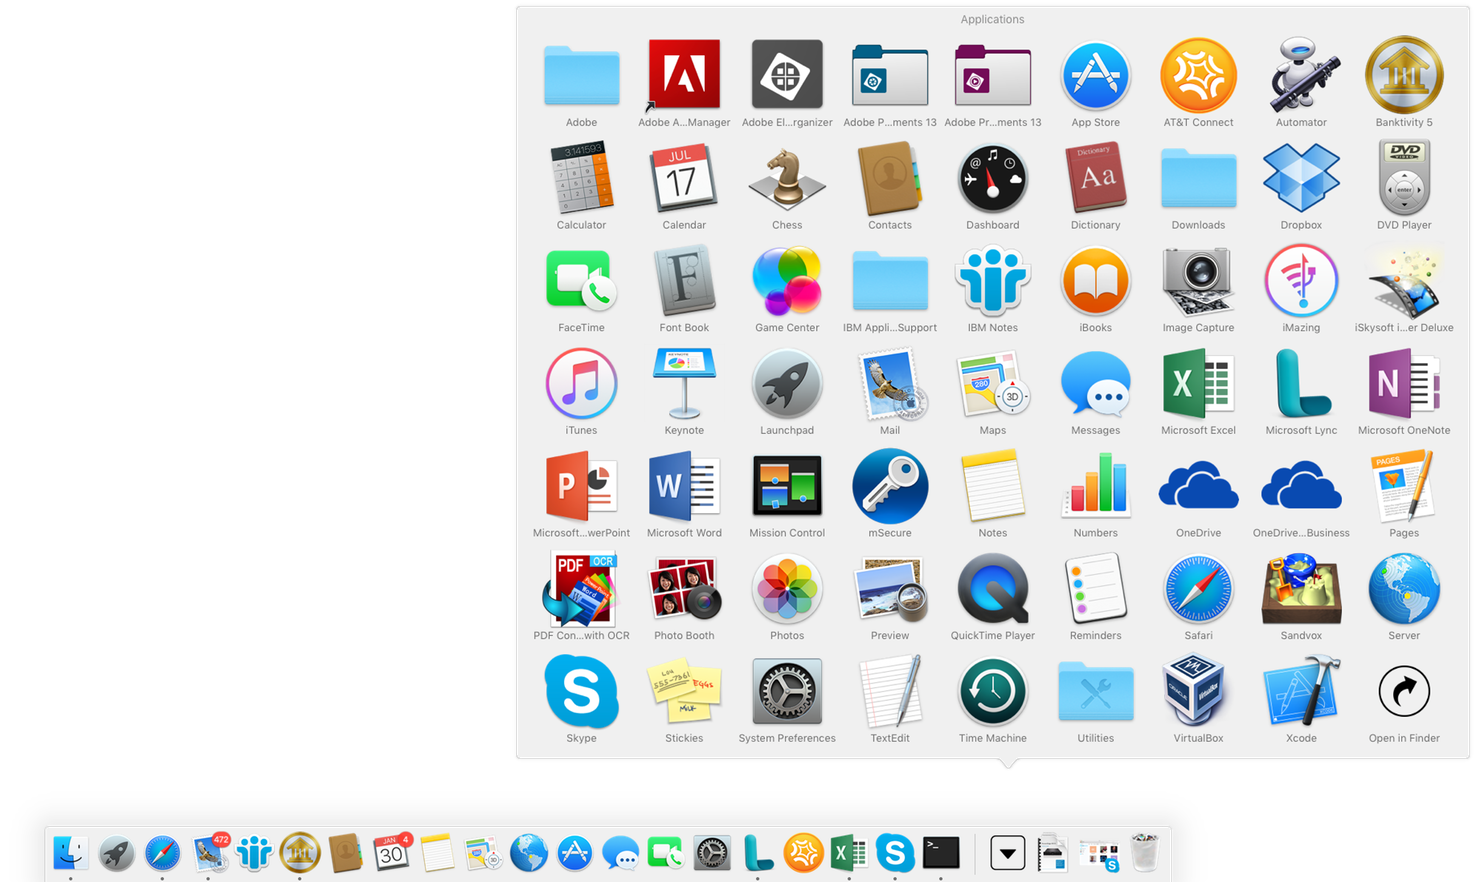Screen dimensions: 1476x882
Task: Launch Microsoft Word
Action: pyautogui.click(x=684, y=486)
